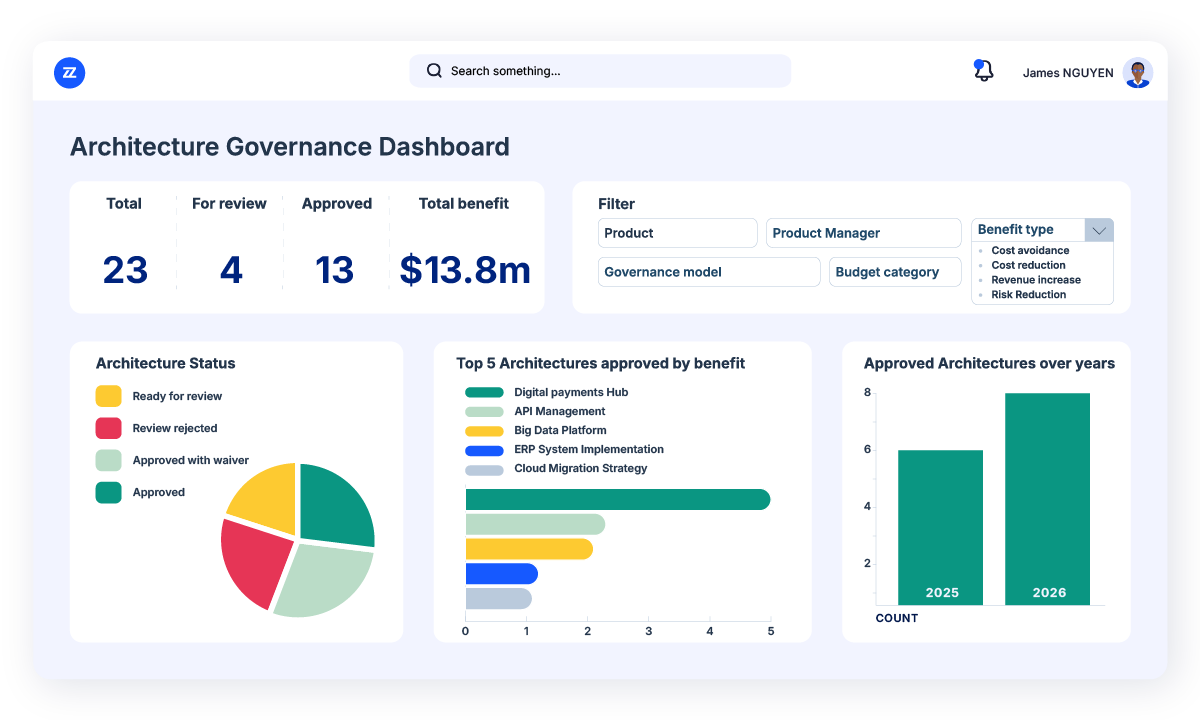Click the light green benefit bar
The image size is (1200, 720).
[x=535, y=524]
